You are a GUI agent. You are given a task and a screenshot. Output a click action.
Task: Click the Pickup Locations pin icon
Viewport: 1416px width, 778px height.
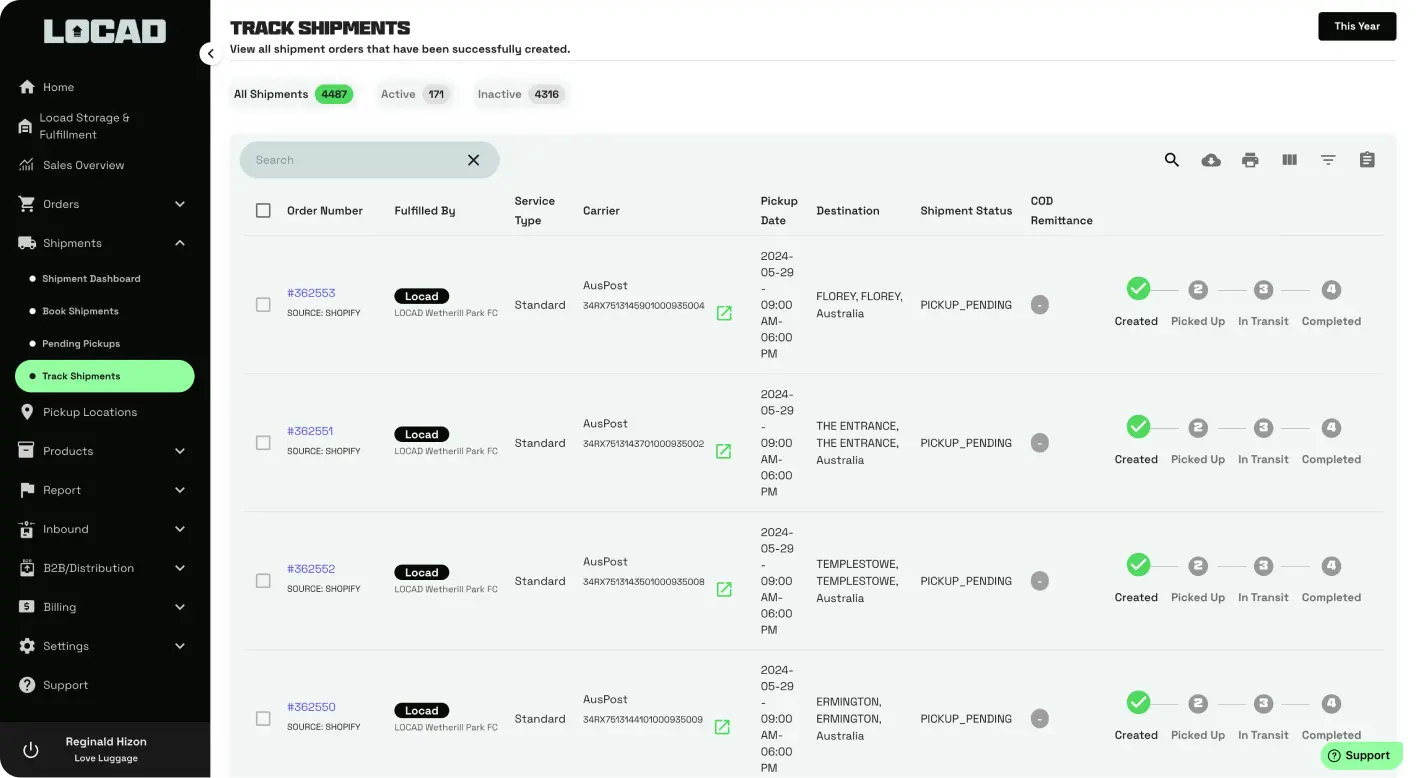[27, 412]
